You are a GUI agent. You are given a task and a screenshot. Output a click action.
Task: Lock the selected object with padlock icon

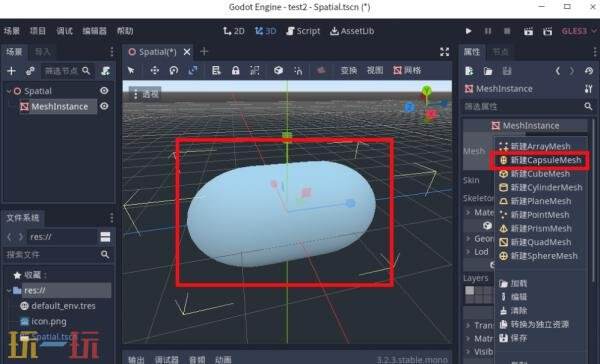(x=235, y=70)
